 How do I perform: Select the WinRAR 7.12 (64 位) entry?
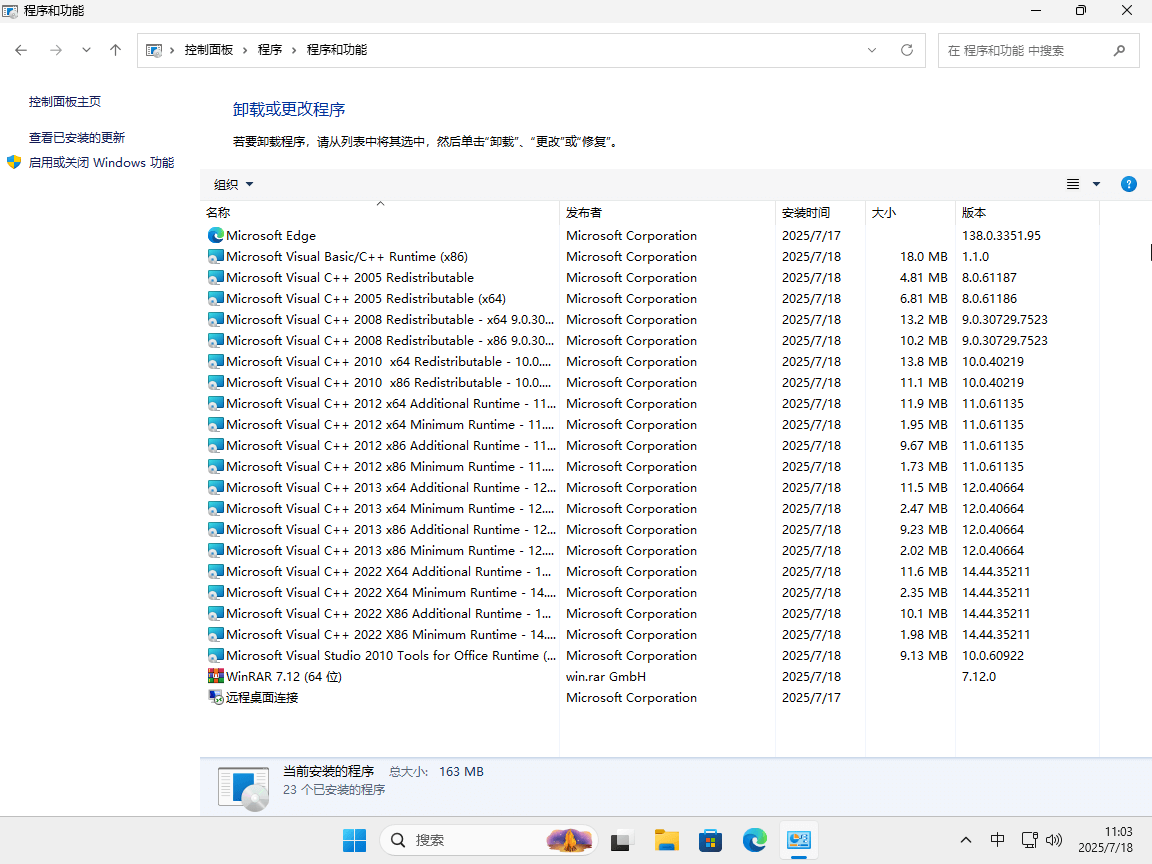click(x=284, y=677)
